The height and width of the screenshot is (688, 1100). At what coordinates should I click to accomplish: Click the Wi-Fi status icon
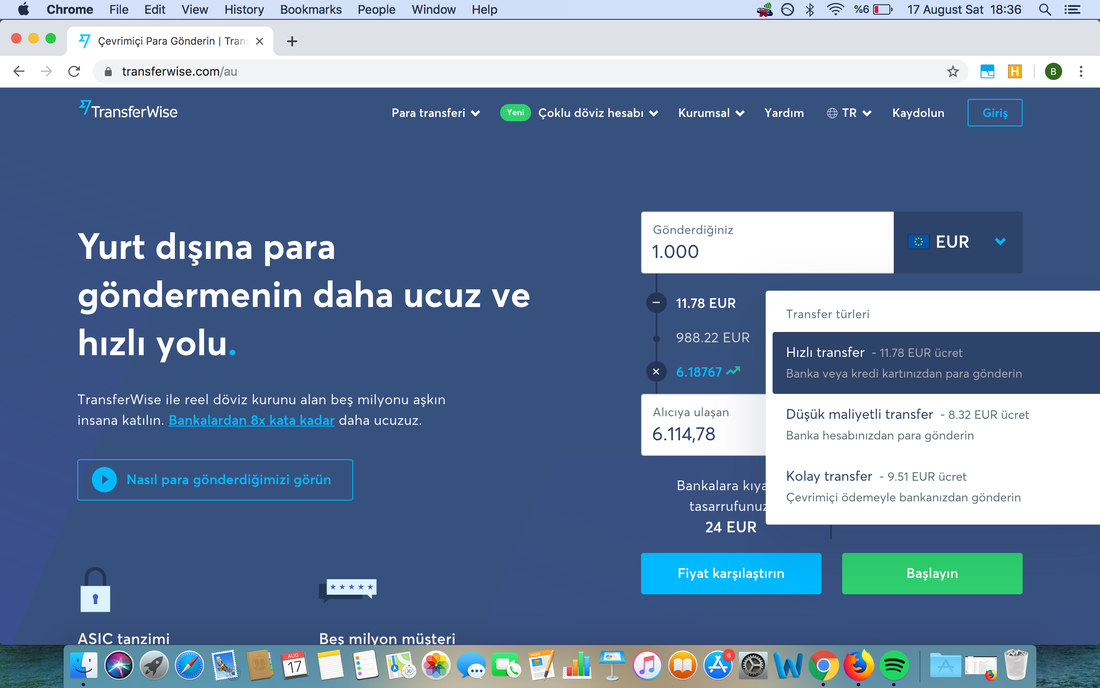[835, 10]
